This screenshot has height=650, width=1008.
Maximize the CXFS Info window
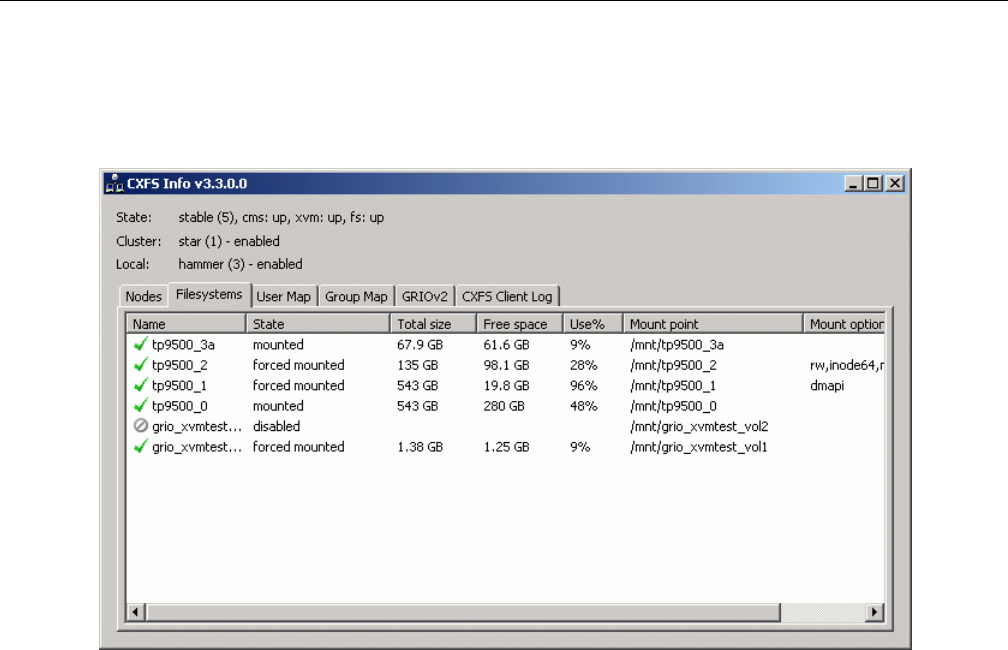(x=873, y=183)
